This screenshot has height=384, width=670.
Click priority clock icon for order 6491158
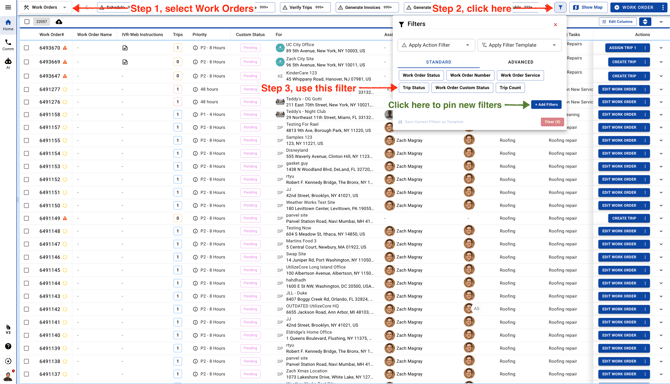195,114
